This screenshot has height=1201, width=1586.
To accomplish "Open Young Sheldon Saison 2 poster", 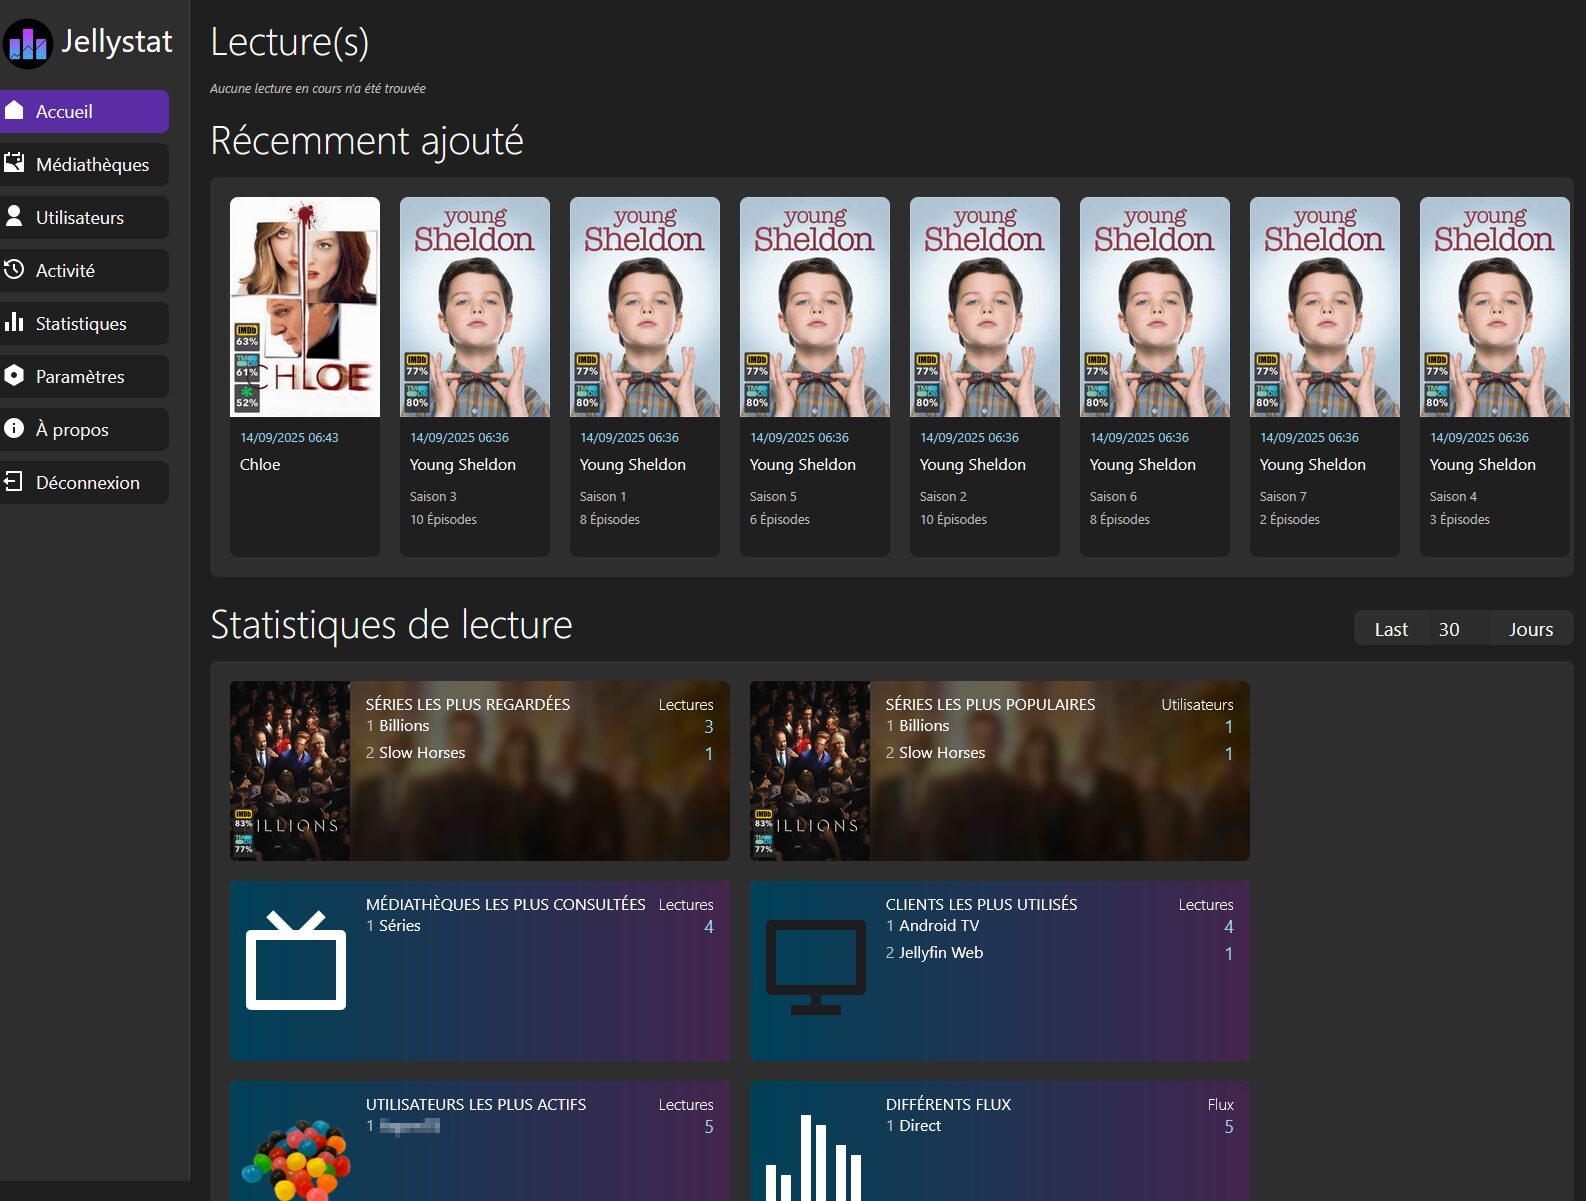I will point(985,307).
